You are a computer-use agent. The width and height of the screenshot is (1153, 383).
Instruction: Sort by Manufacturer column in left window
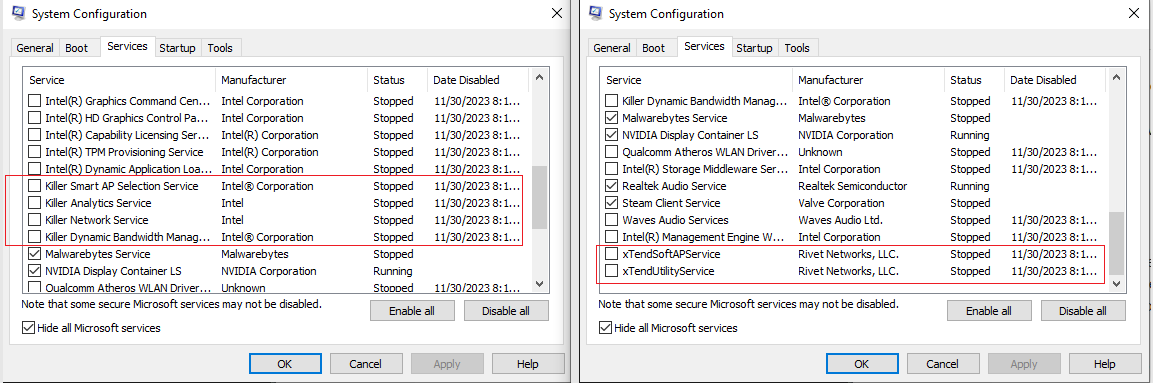[292, 80]
